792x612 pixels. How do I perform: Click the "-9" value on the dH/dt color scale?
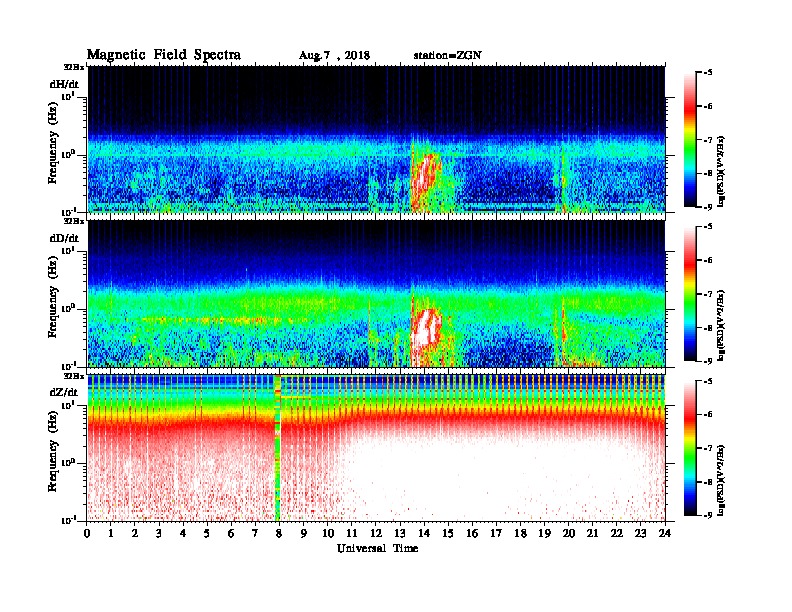click(707, 207)
